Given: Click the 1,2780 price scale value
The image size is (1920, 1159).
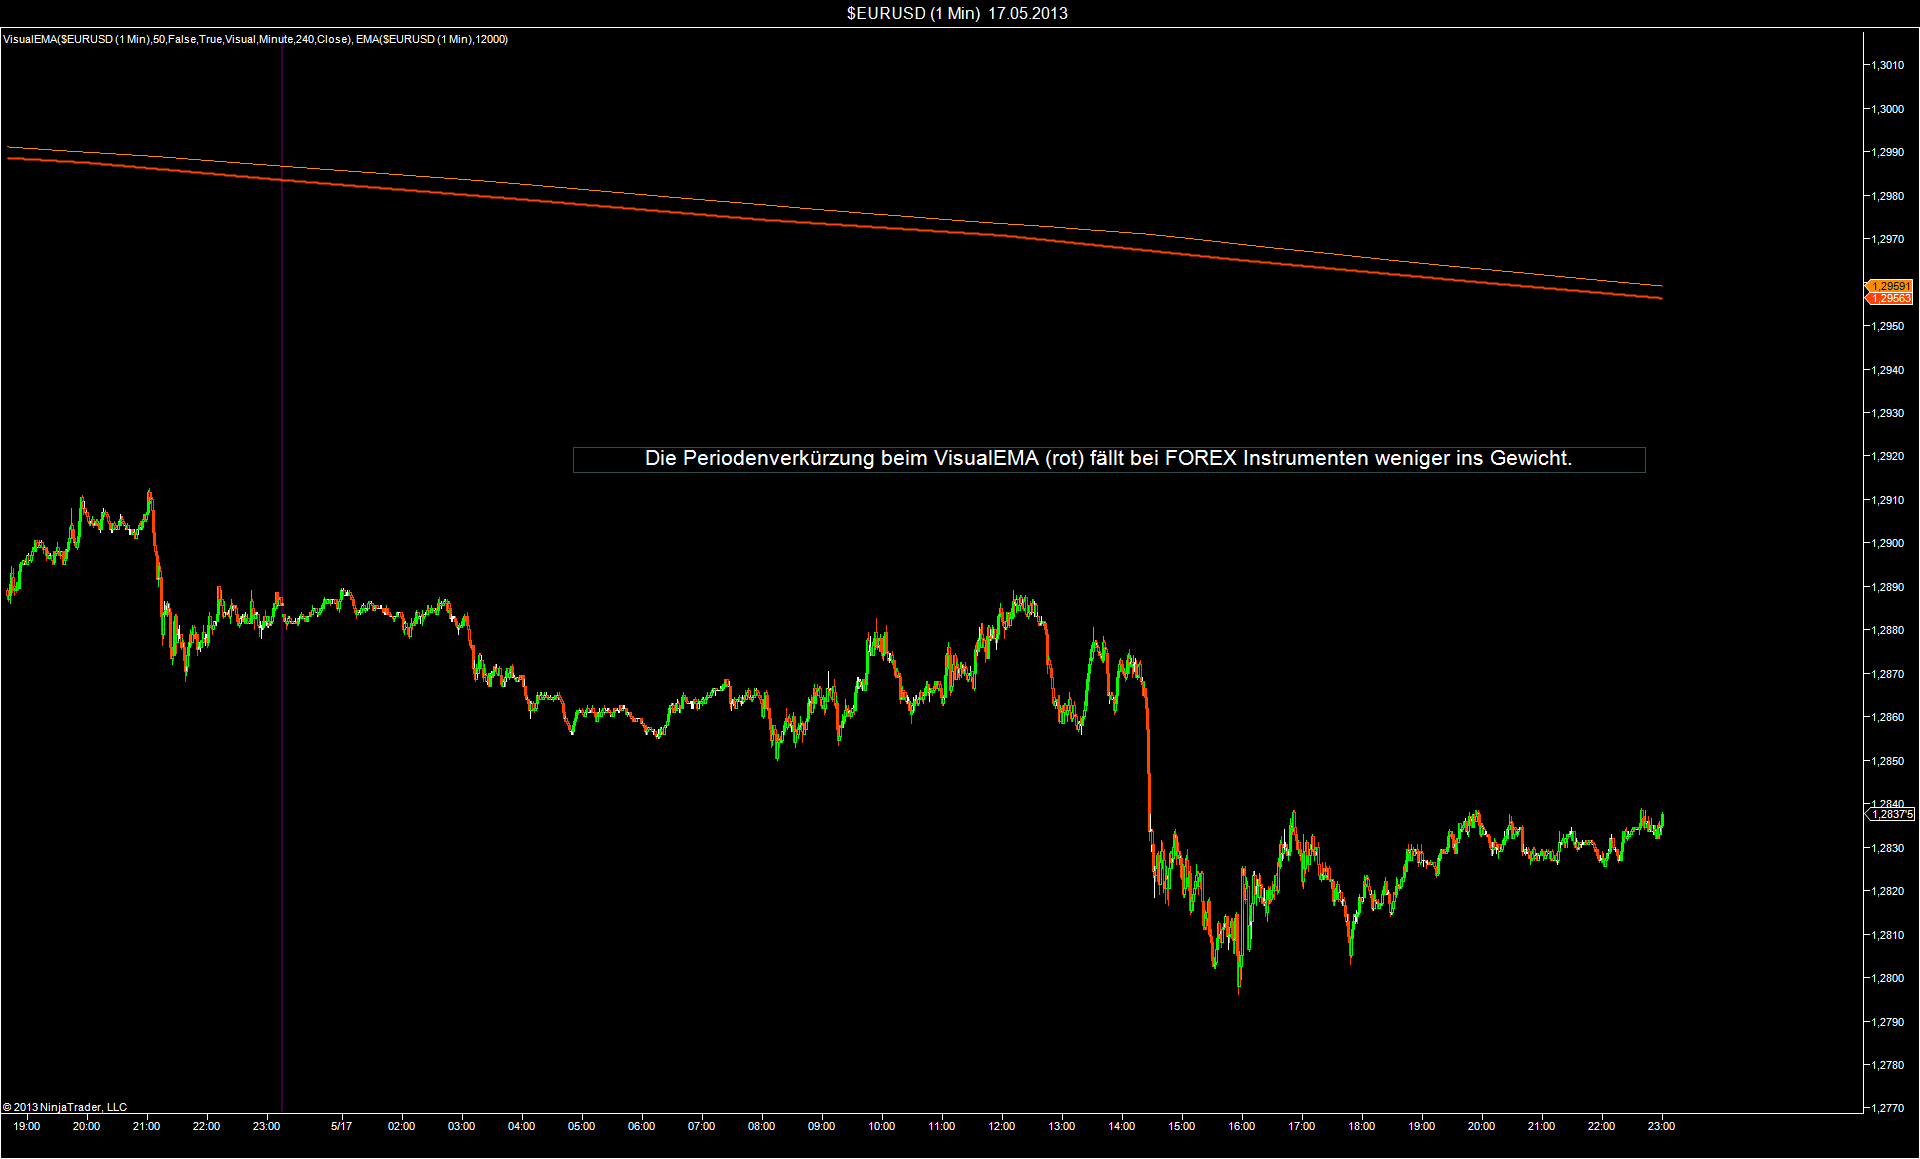Looking at the screenshot, I should (1888, 1065).
